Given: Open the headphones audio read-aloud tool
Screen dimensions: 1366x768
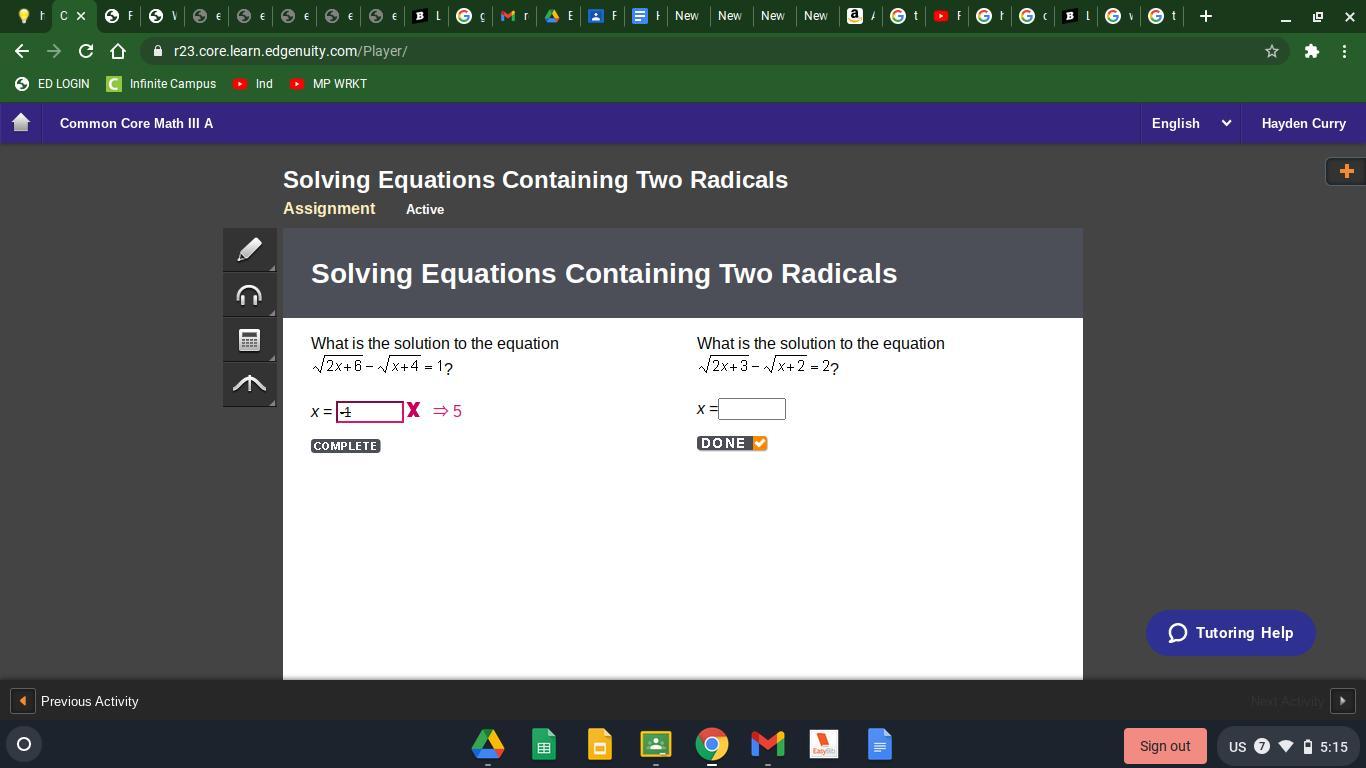Looking at the screenshot, I should (249, 295).
